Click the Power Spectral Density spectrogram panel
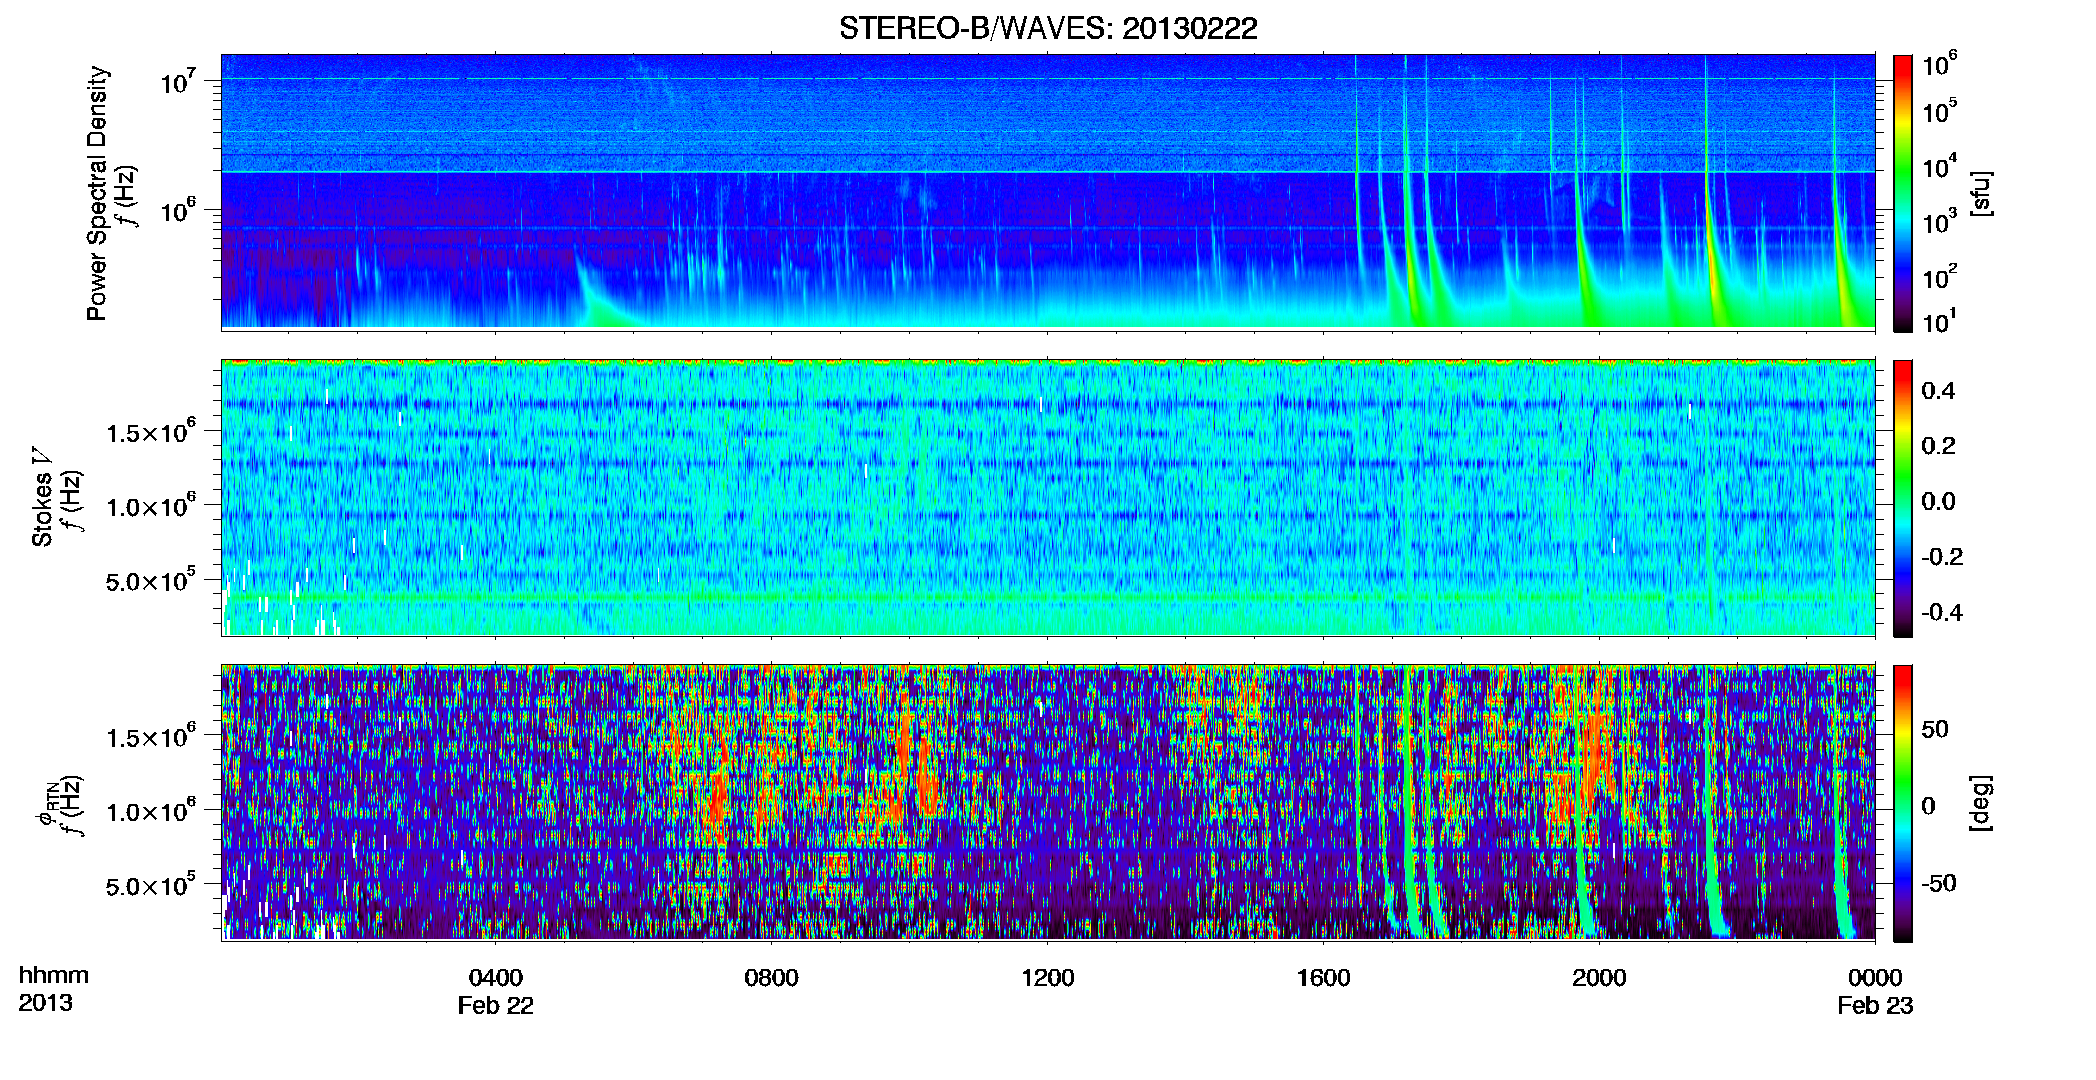Screen dimensions: 2096x1080 [x=1048, y=192]
